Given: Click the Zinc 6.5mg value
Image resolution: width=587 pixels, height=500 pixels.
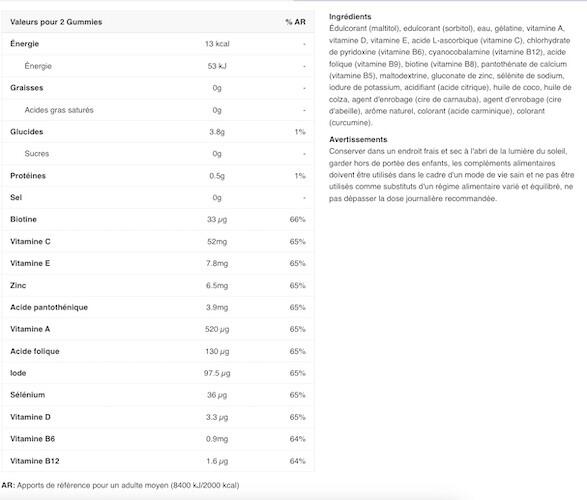Looking at the screenshot, I should click(x=217, y=285).
